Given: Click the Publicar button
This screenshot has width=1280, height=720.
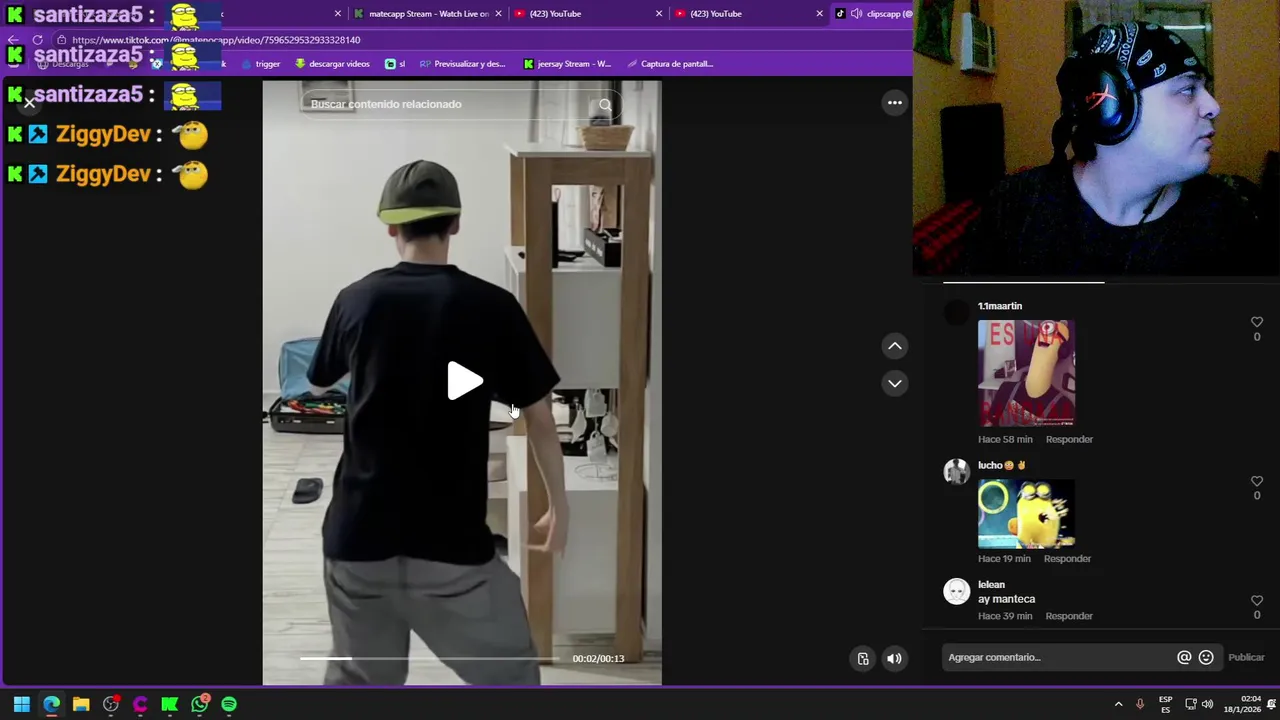Looking at the screenshot, I should coord(1246,657).
